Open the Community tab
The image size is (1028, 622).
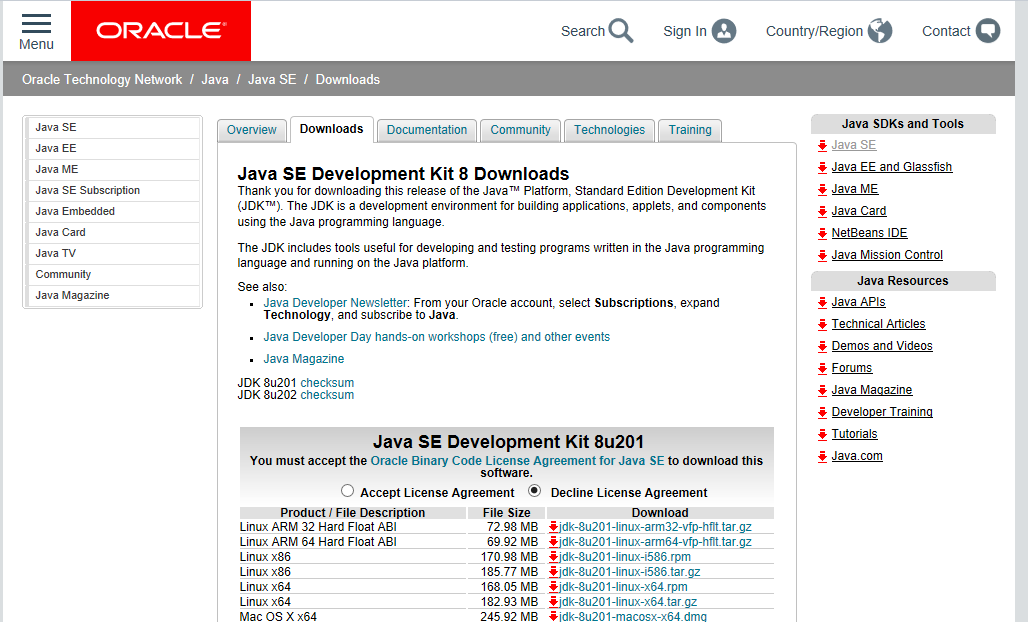(521, 130)
